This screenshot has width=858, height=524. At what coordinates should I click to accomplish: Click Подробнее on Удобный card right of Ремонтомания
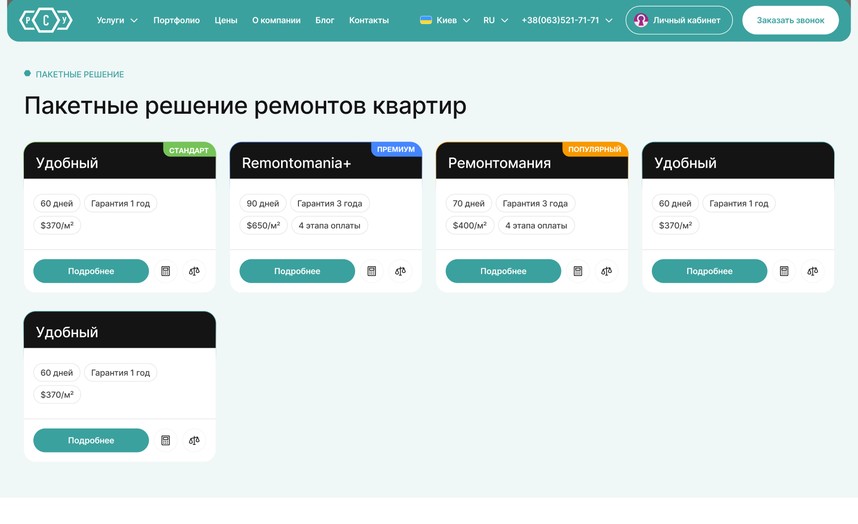click(x=709, y=271)
